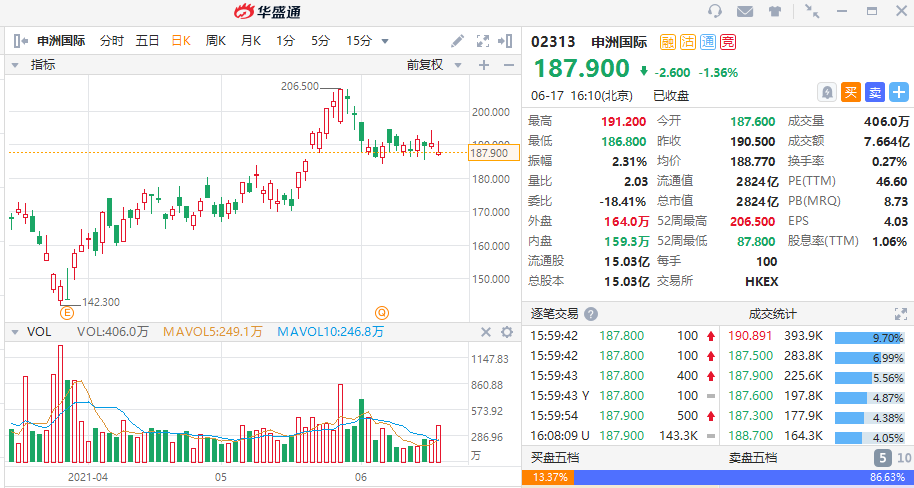Viewport: 914px width, 488px height.
Task: Click the MAVOL5:249.1万 legend
Action: pyautogui.click(x=213, y=332)
